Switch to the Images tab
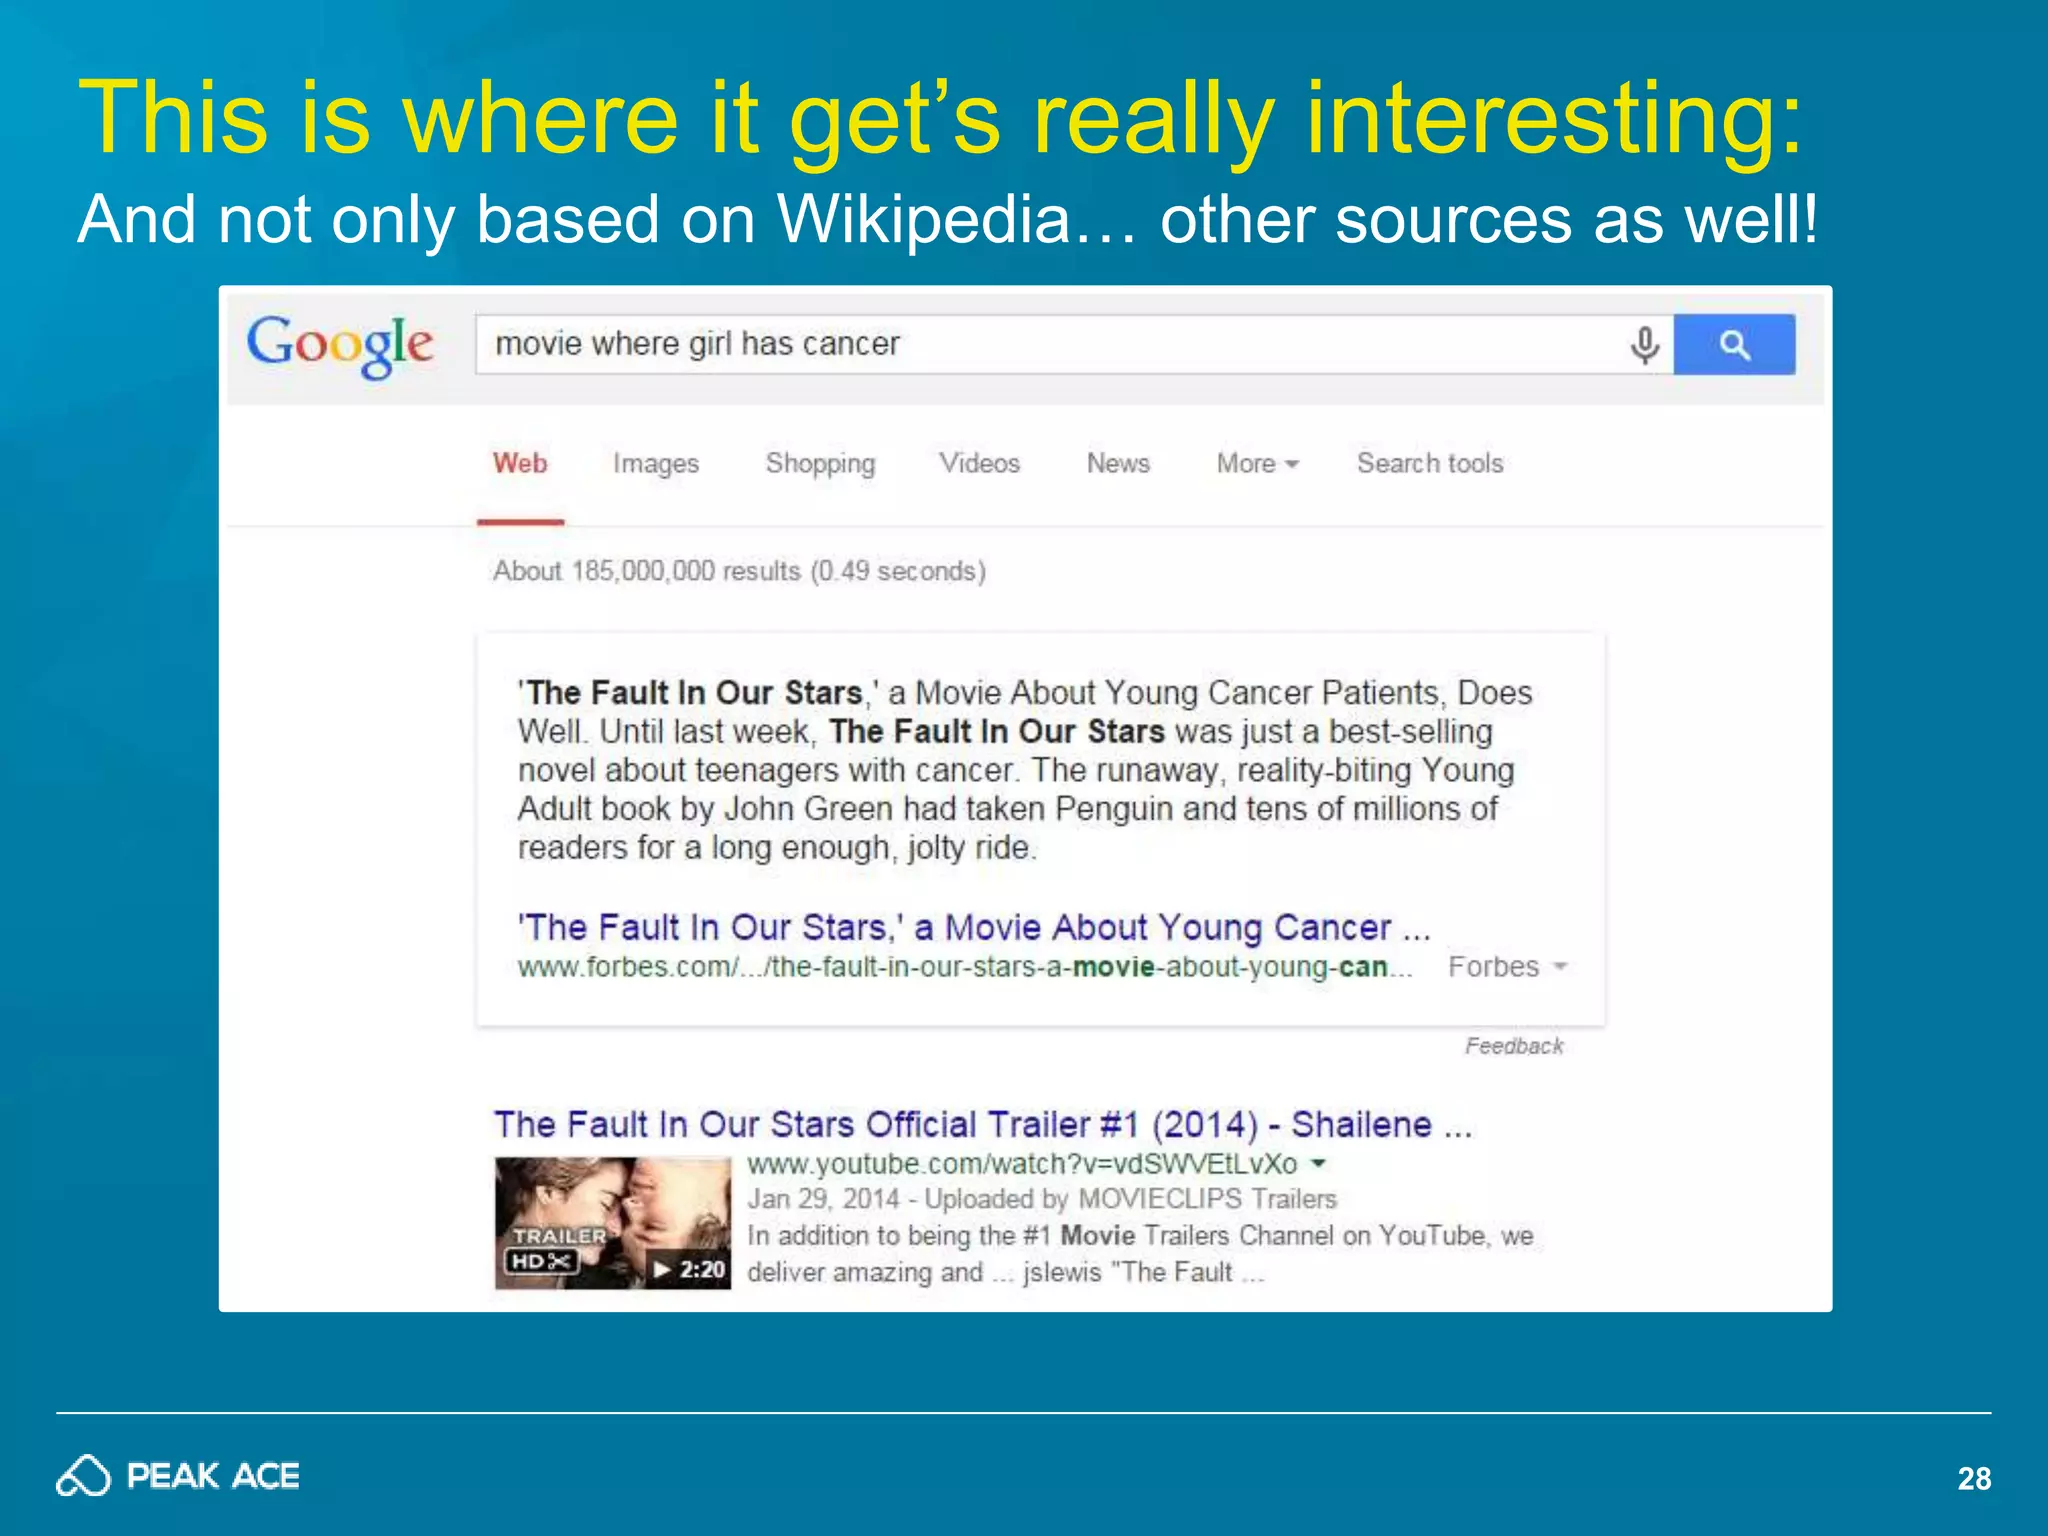Screen dimensions: 2048x1536 coord(656,464)
